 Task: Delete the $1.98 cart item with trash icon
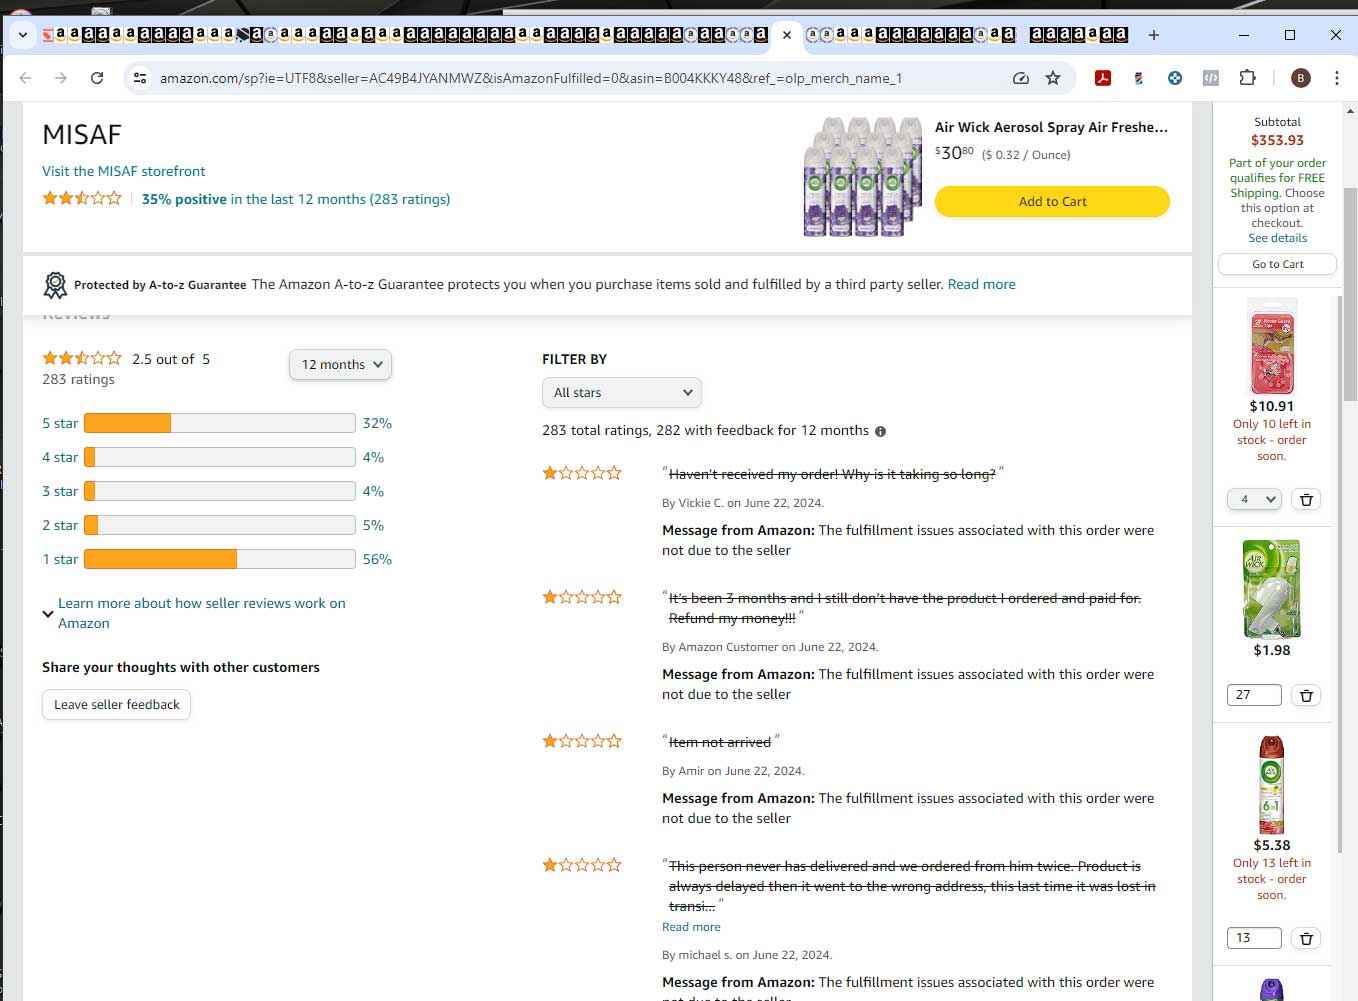tap(1306, 695)
